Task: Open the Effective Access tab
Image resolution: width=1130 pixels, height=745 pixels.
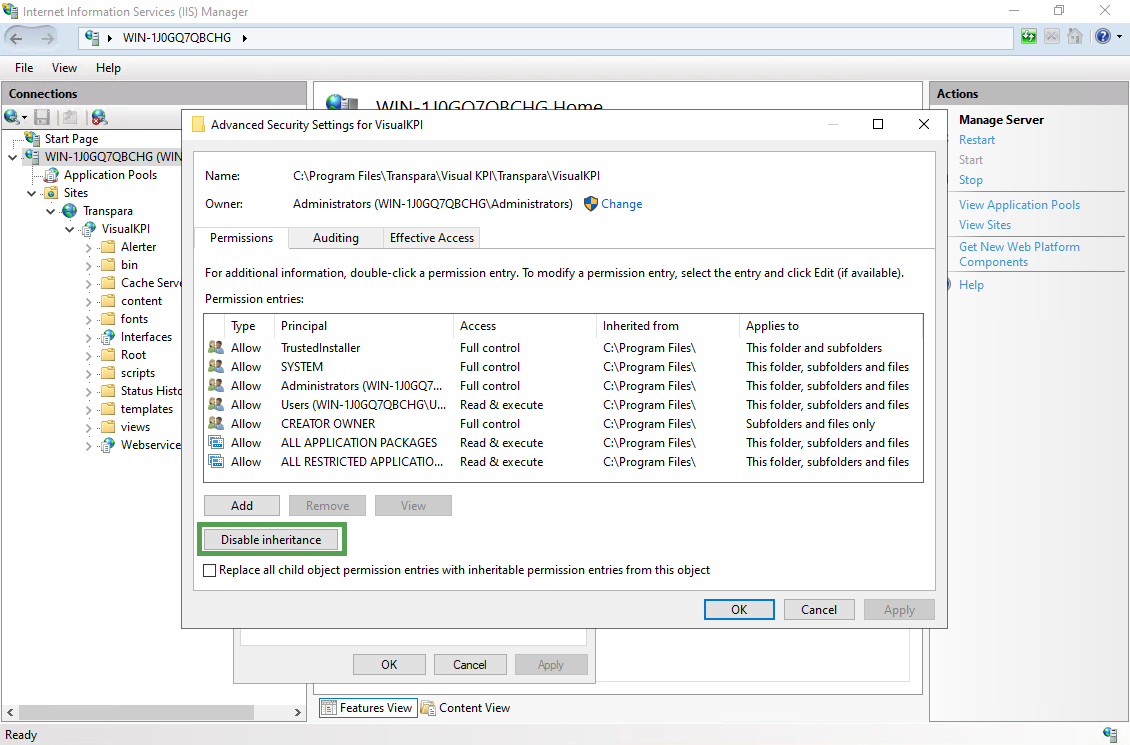Action: click(432, 238)
